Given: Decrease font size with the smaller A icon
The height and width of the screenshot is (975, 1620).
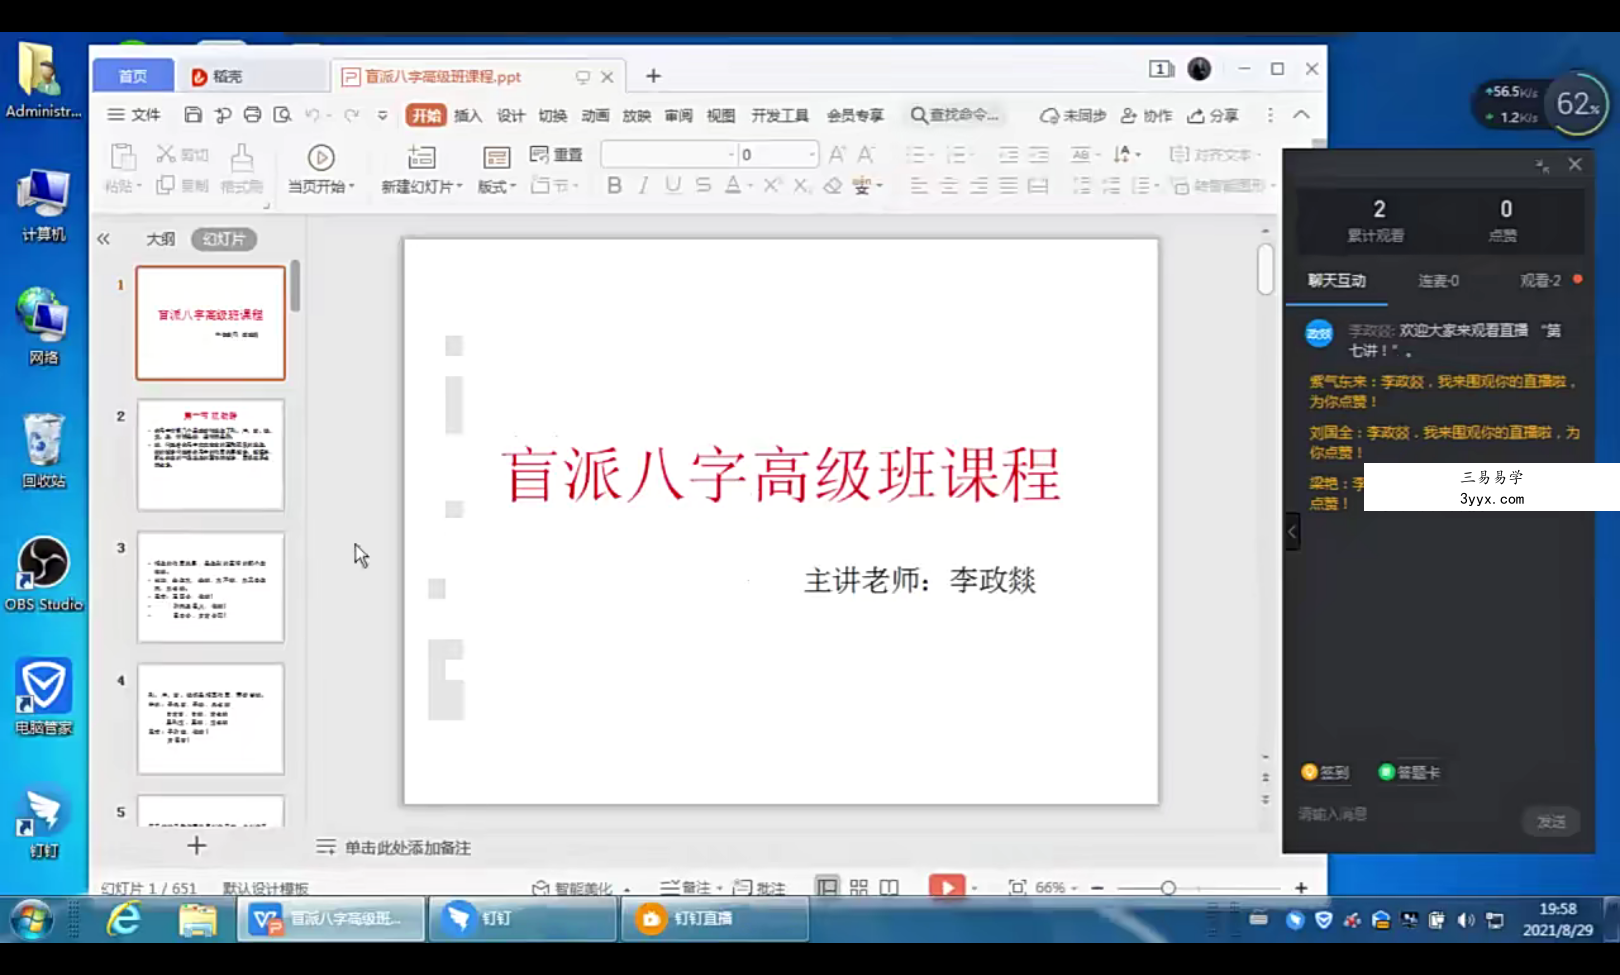Looking at the screenshot, I should click(x=866, y=154).
